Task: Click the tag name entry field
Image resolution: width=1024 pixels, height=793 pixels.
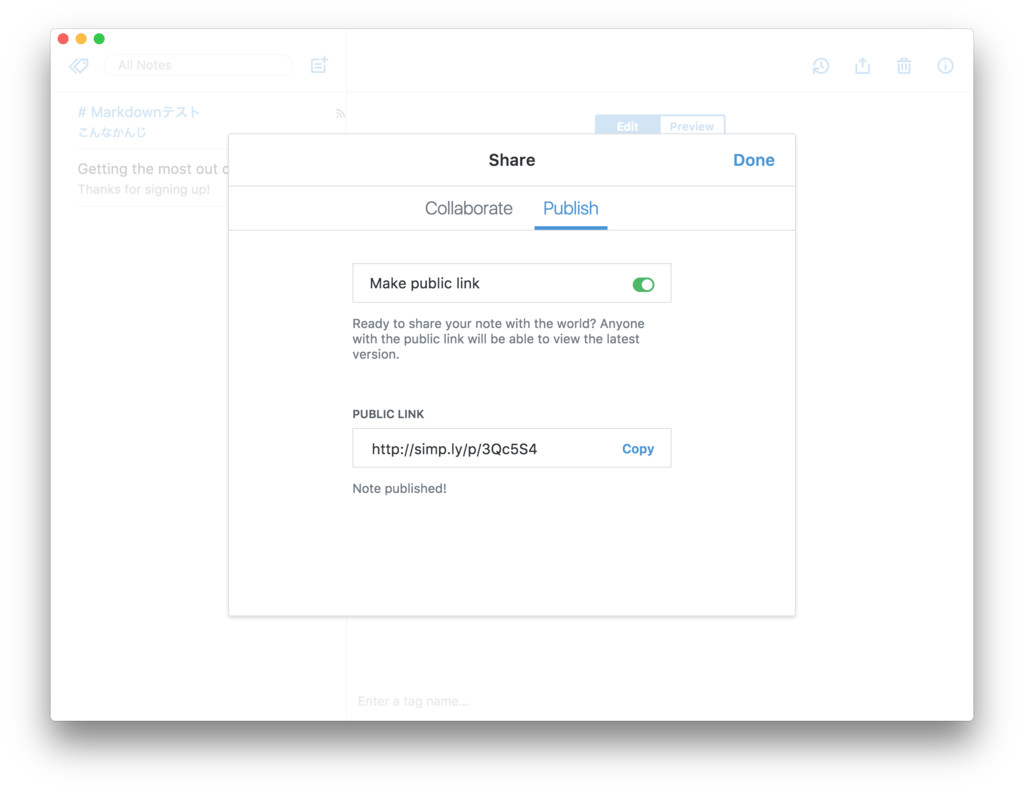Action: click(413, 701)
